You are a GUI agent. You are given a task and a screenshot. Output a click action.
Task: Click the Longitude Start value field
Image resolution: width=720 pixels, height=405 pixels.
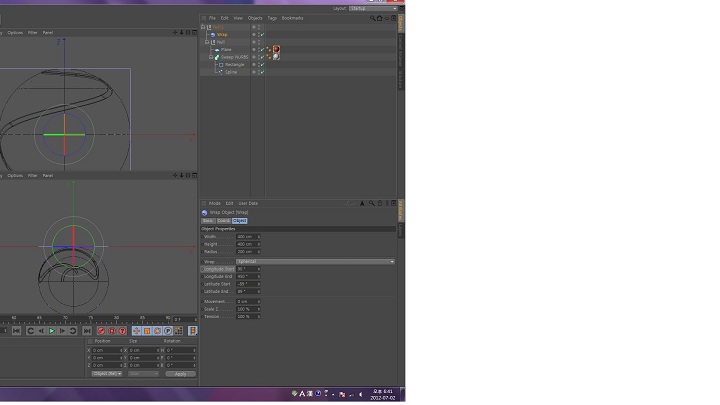[x=246, y=269]
